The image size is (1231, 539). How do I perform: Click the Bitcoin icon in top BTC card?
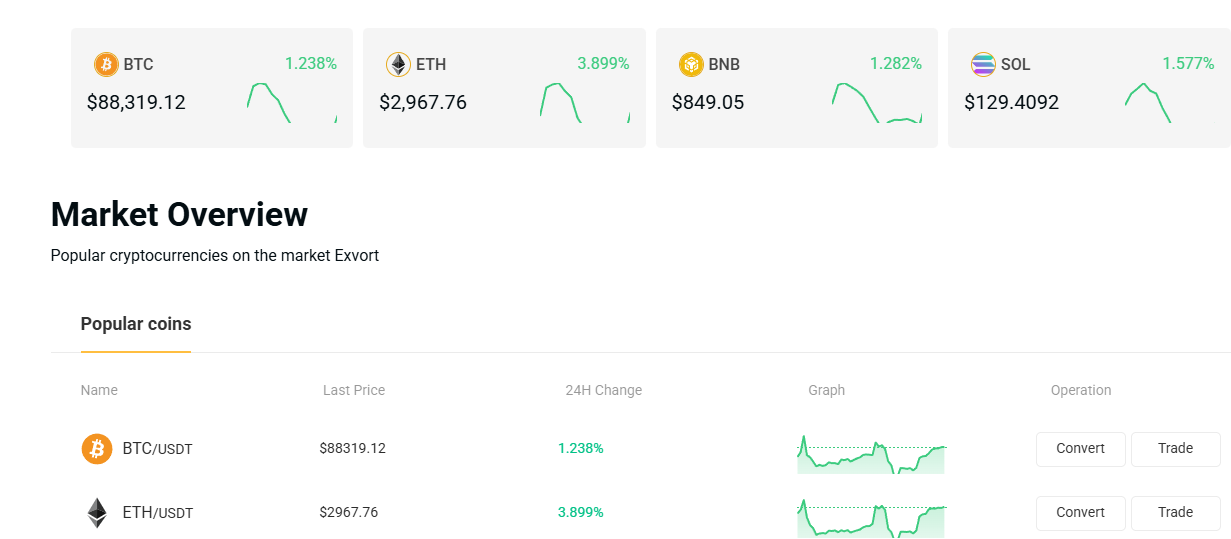tap(106, 65)
